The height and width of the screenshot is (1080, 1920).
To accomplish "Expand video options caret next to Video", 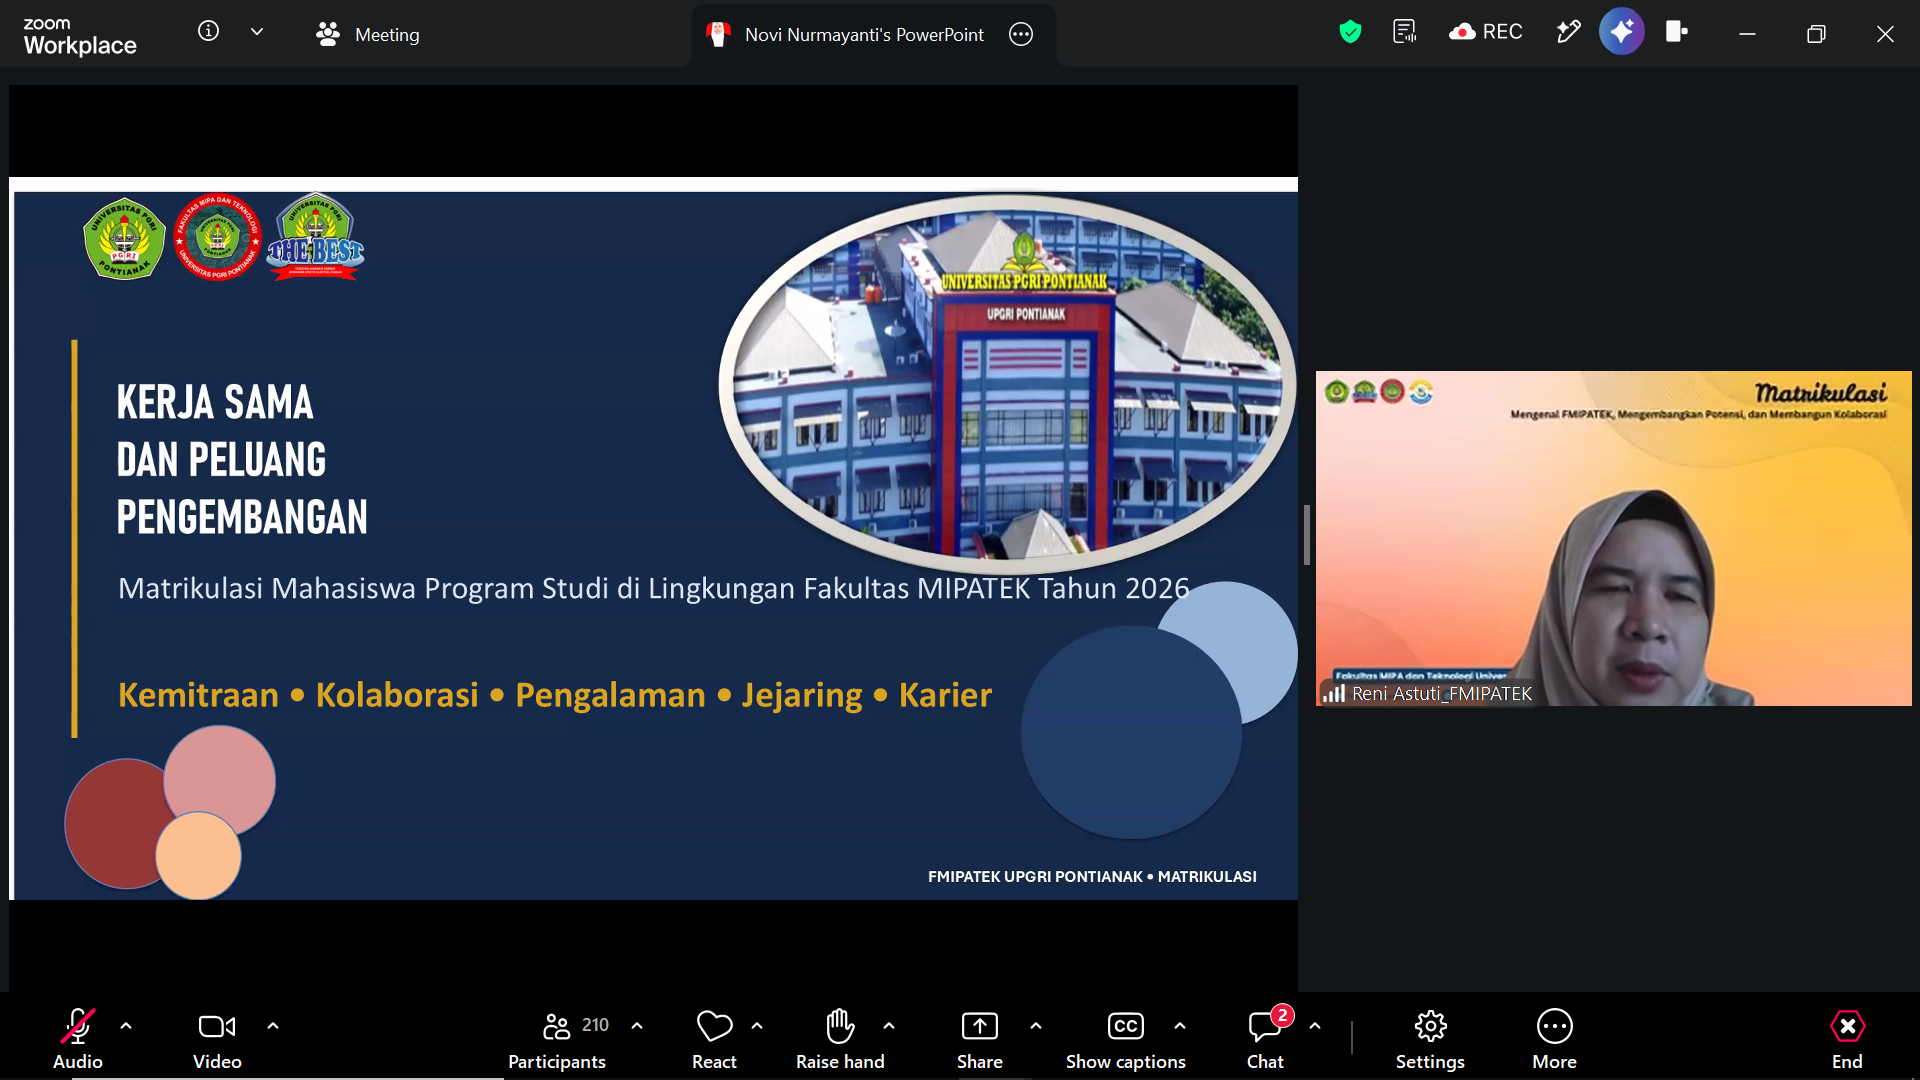I will [273, 1026].
